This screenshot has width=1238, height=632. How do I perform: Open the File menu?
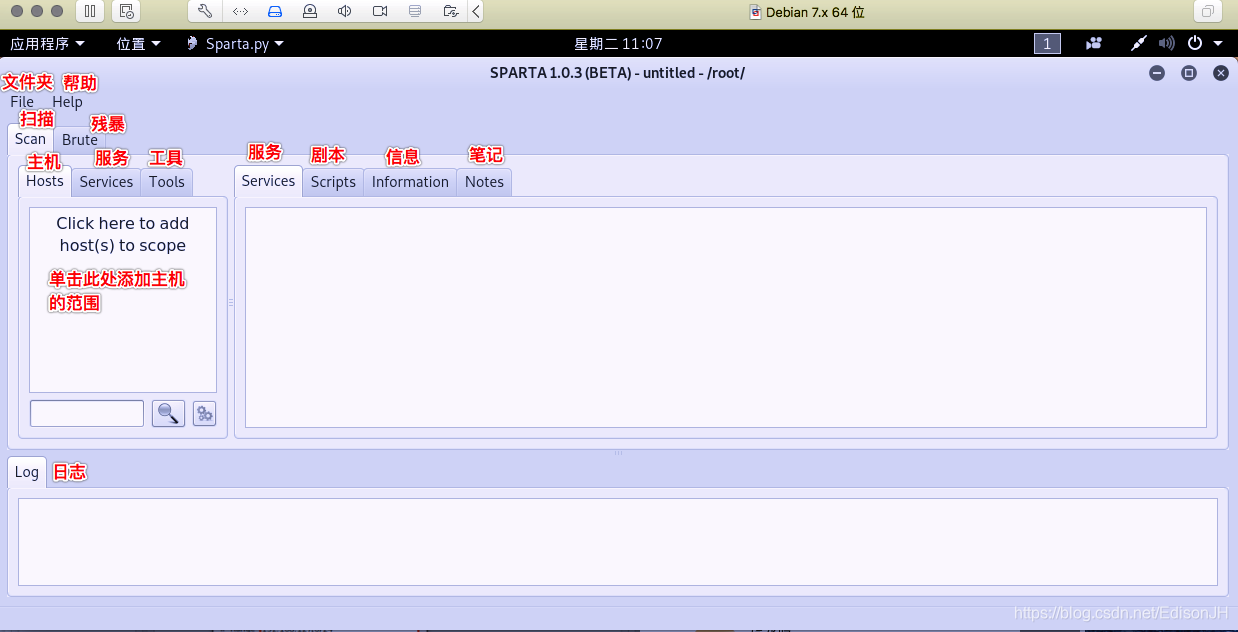[x=22, y=102]
